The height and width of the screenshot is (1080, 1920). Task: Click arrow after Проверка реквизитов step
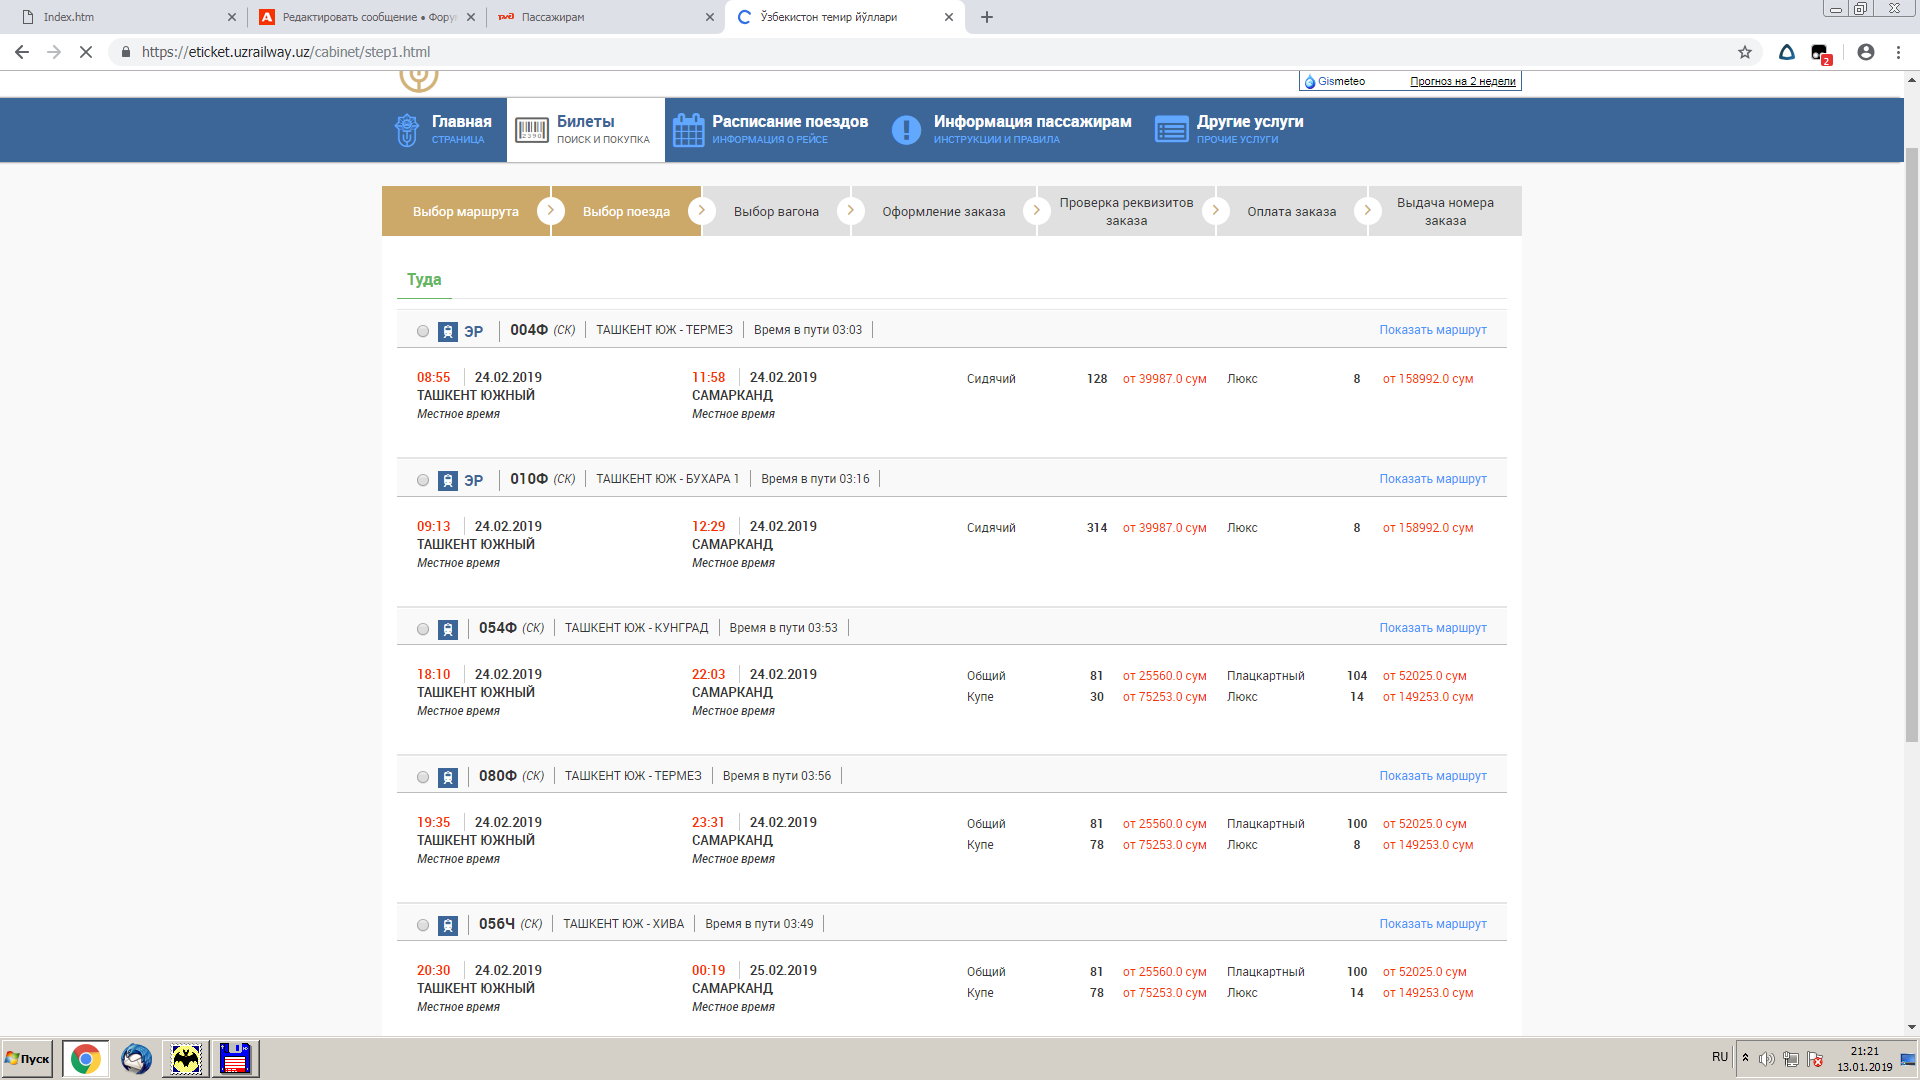click(1215, 210)
